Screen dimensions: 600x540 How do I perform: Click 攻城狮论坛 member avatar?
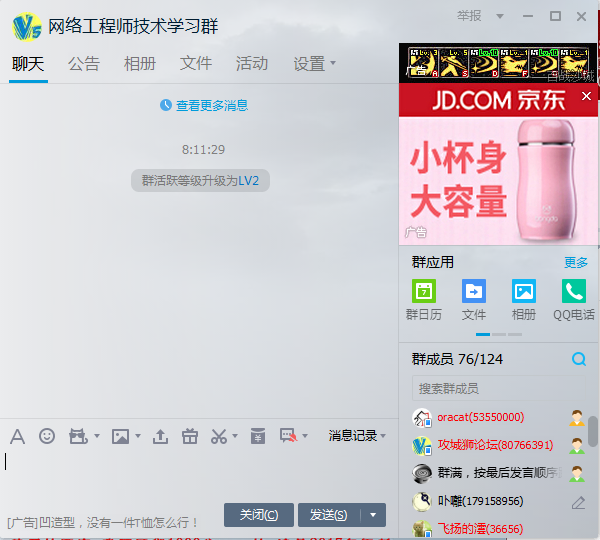(x=422, y=445)
